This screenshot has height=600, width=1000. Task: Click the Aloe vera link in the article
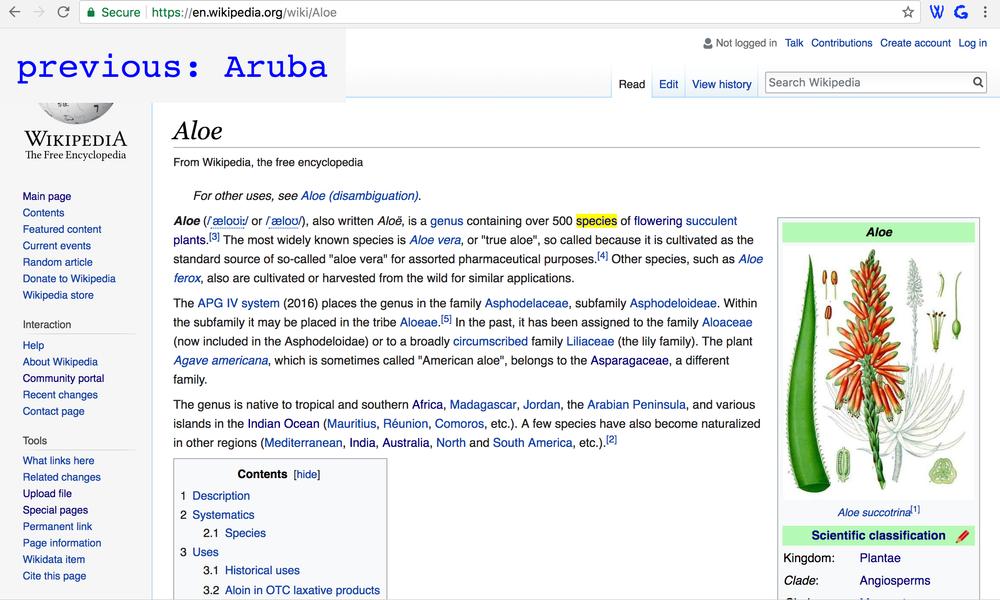[435, 240]
